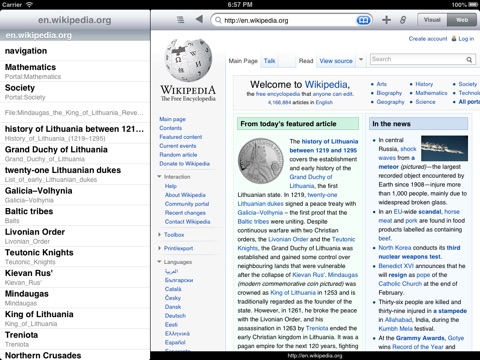480x360 pixels.
Task: Select history of Lithuania between 121… row
Action: pos(75,133)
